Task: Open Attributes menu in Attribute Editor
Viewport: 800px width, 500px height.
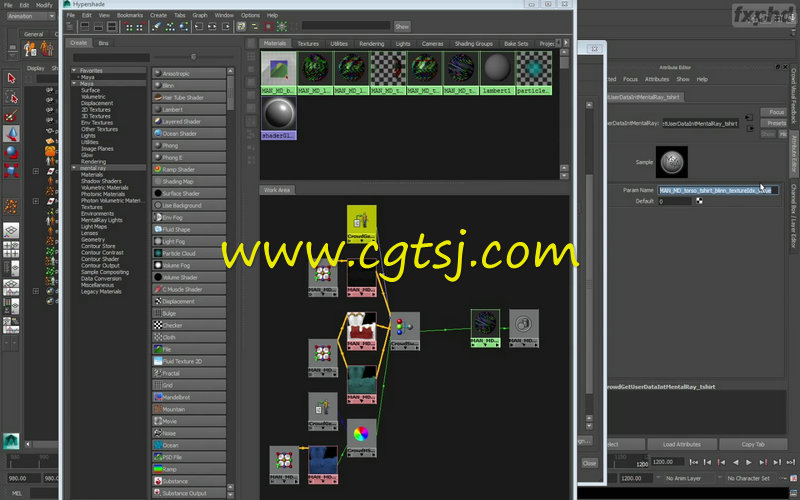Action: 657,79
